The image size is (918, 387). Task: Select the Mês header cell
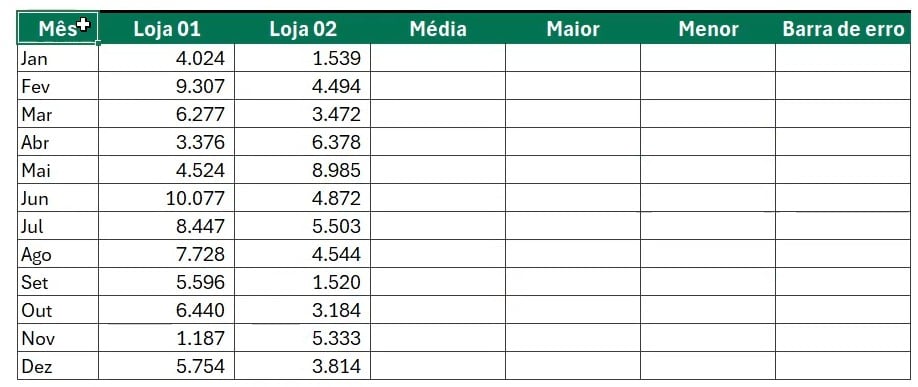tap(58, 28)
